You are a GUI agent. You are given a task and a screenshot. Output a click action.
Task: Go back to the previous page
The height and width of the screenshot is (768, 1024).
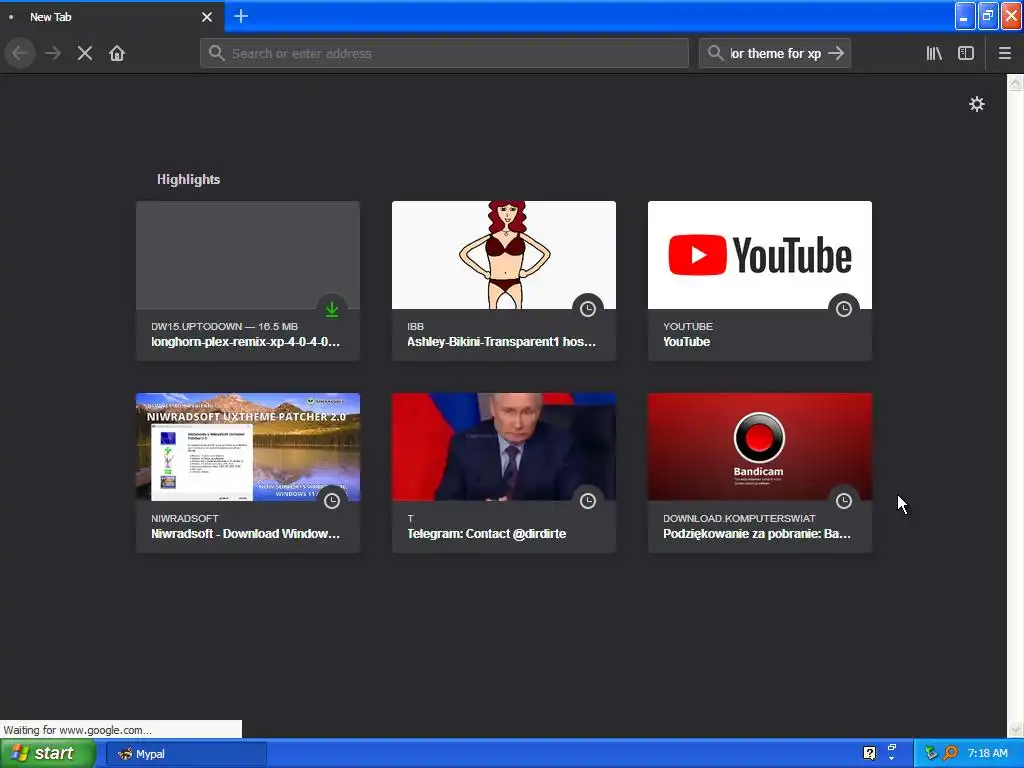[x=20, y=54]
